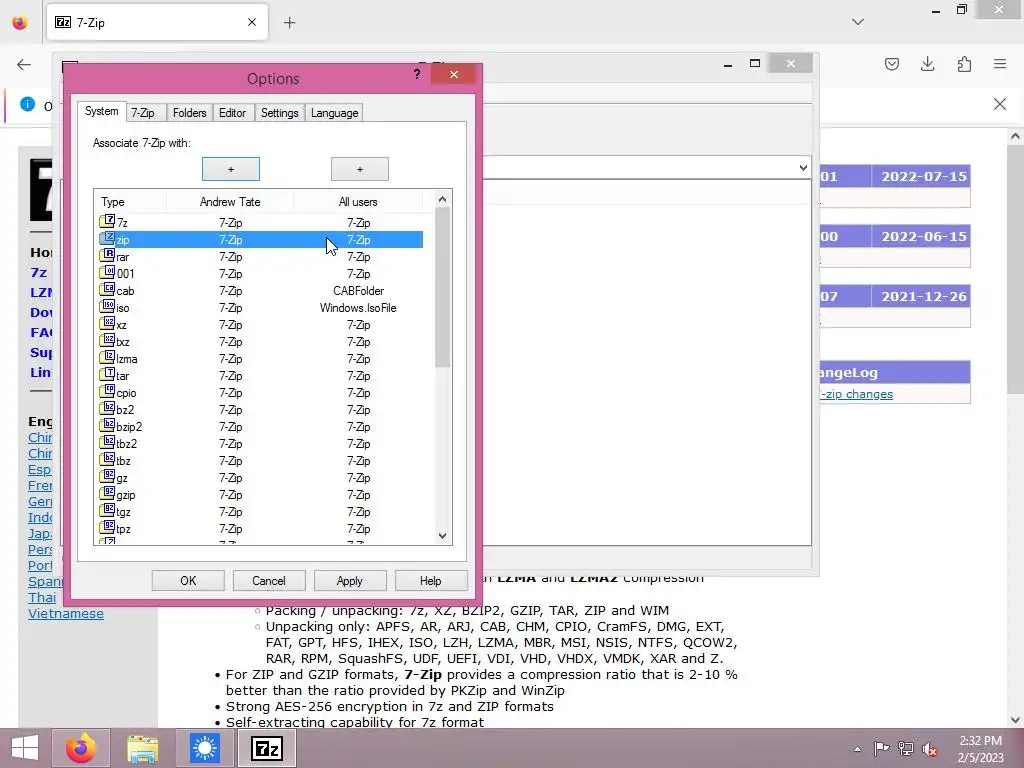Screen dimensions: 1024x768
Task: Open the taskbar clock and date
Action: [x=980, y=749]
